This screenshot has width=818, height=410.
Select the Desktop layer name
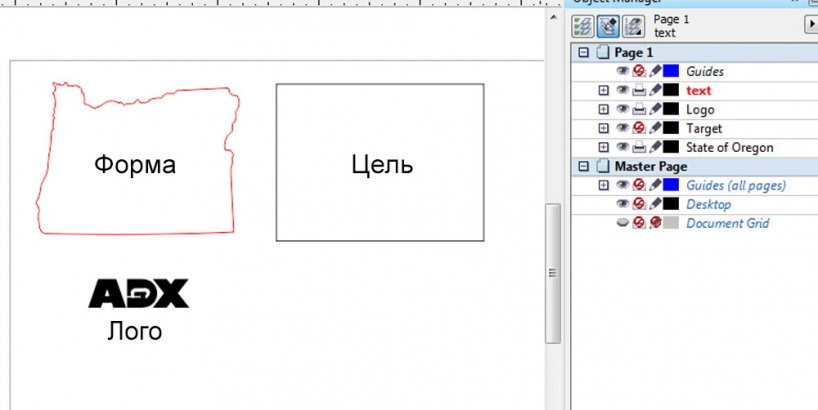[708, 204]
